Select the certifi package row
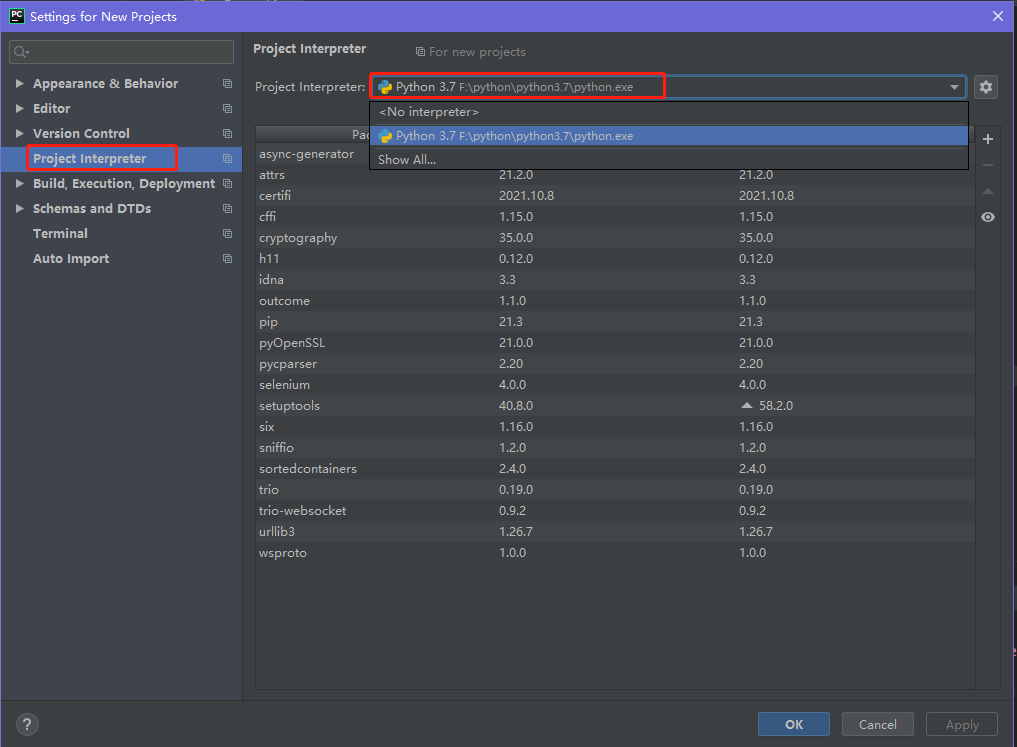1017x747 pixels. point(615,196)
